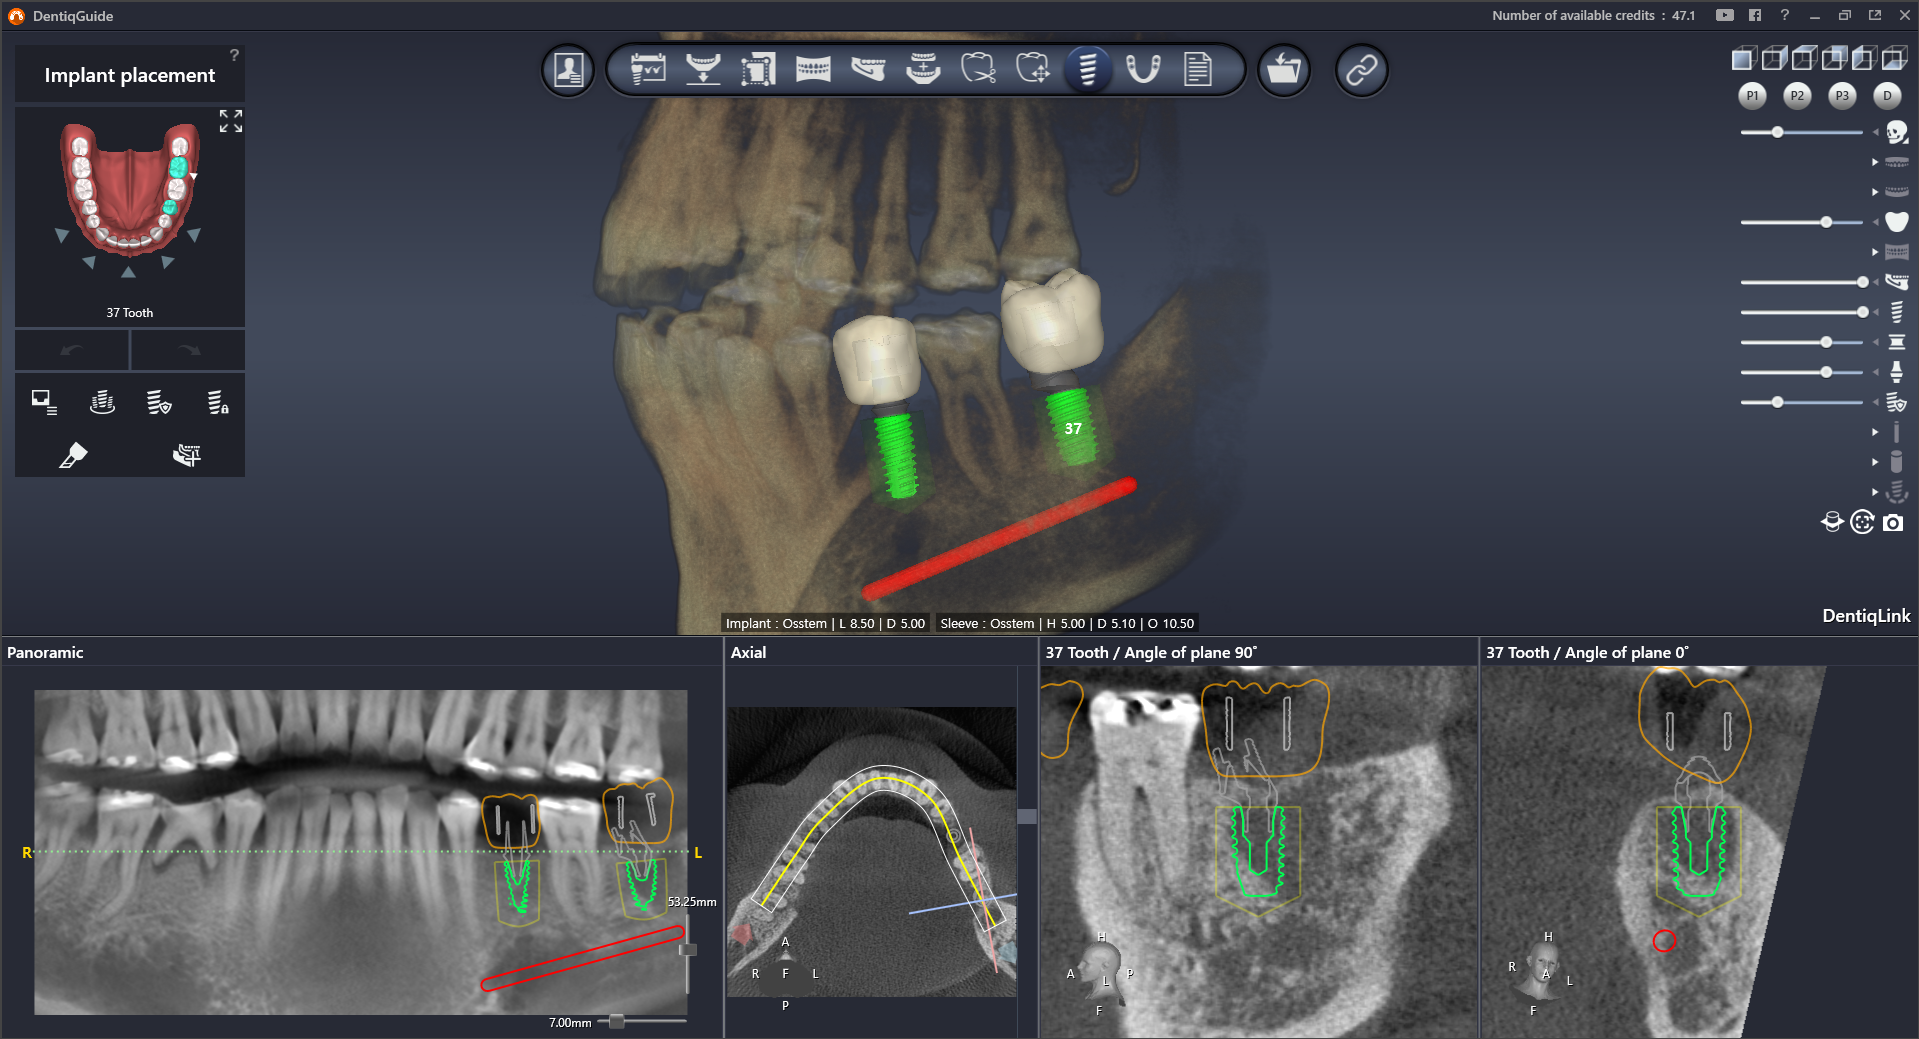This screenshot has width=1919, height=1039.
Task: Click the DentiqLink chain icon
Action: pos(1361,70)
